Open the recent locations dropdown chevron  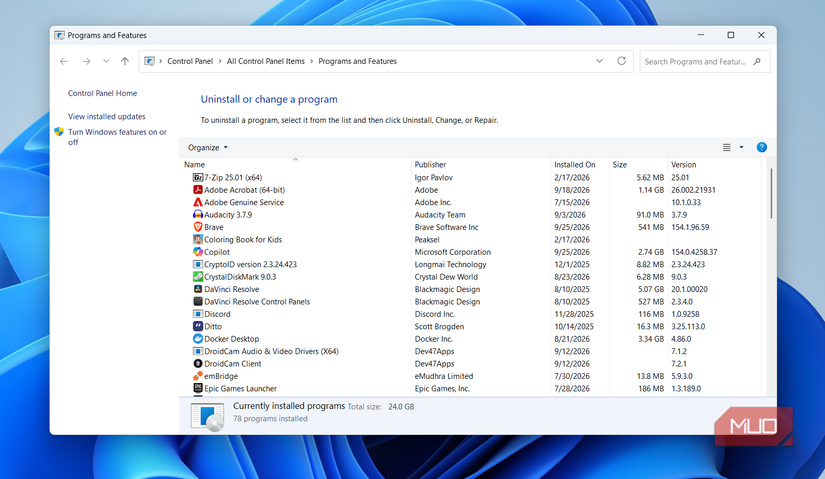(106, 62)
